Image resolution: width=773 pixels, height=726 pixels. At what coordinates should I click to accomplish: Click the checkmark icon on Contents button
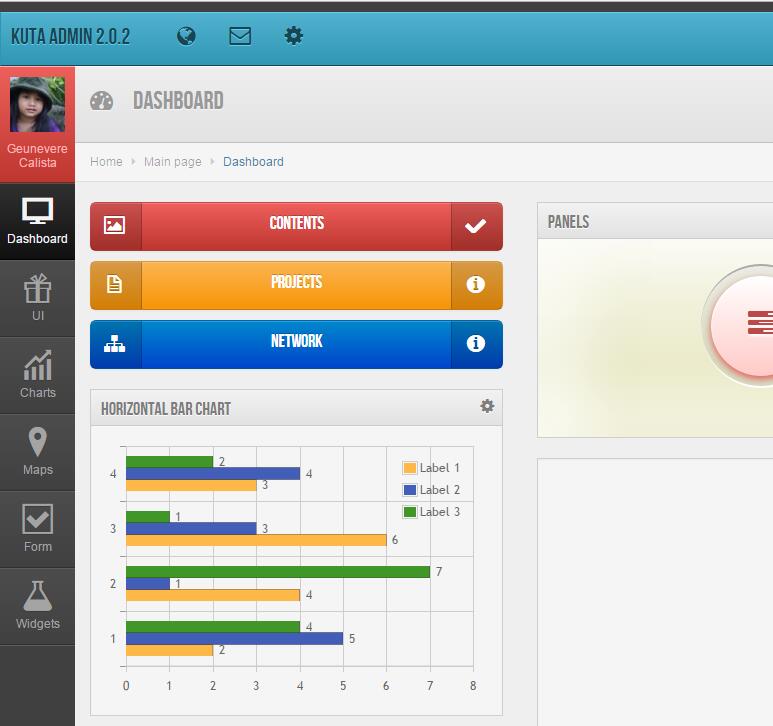(476, 226)
